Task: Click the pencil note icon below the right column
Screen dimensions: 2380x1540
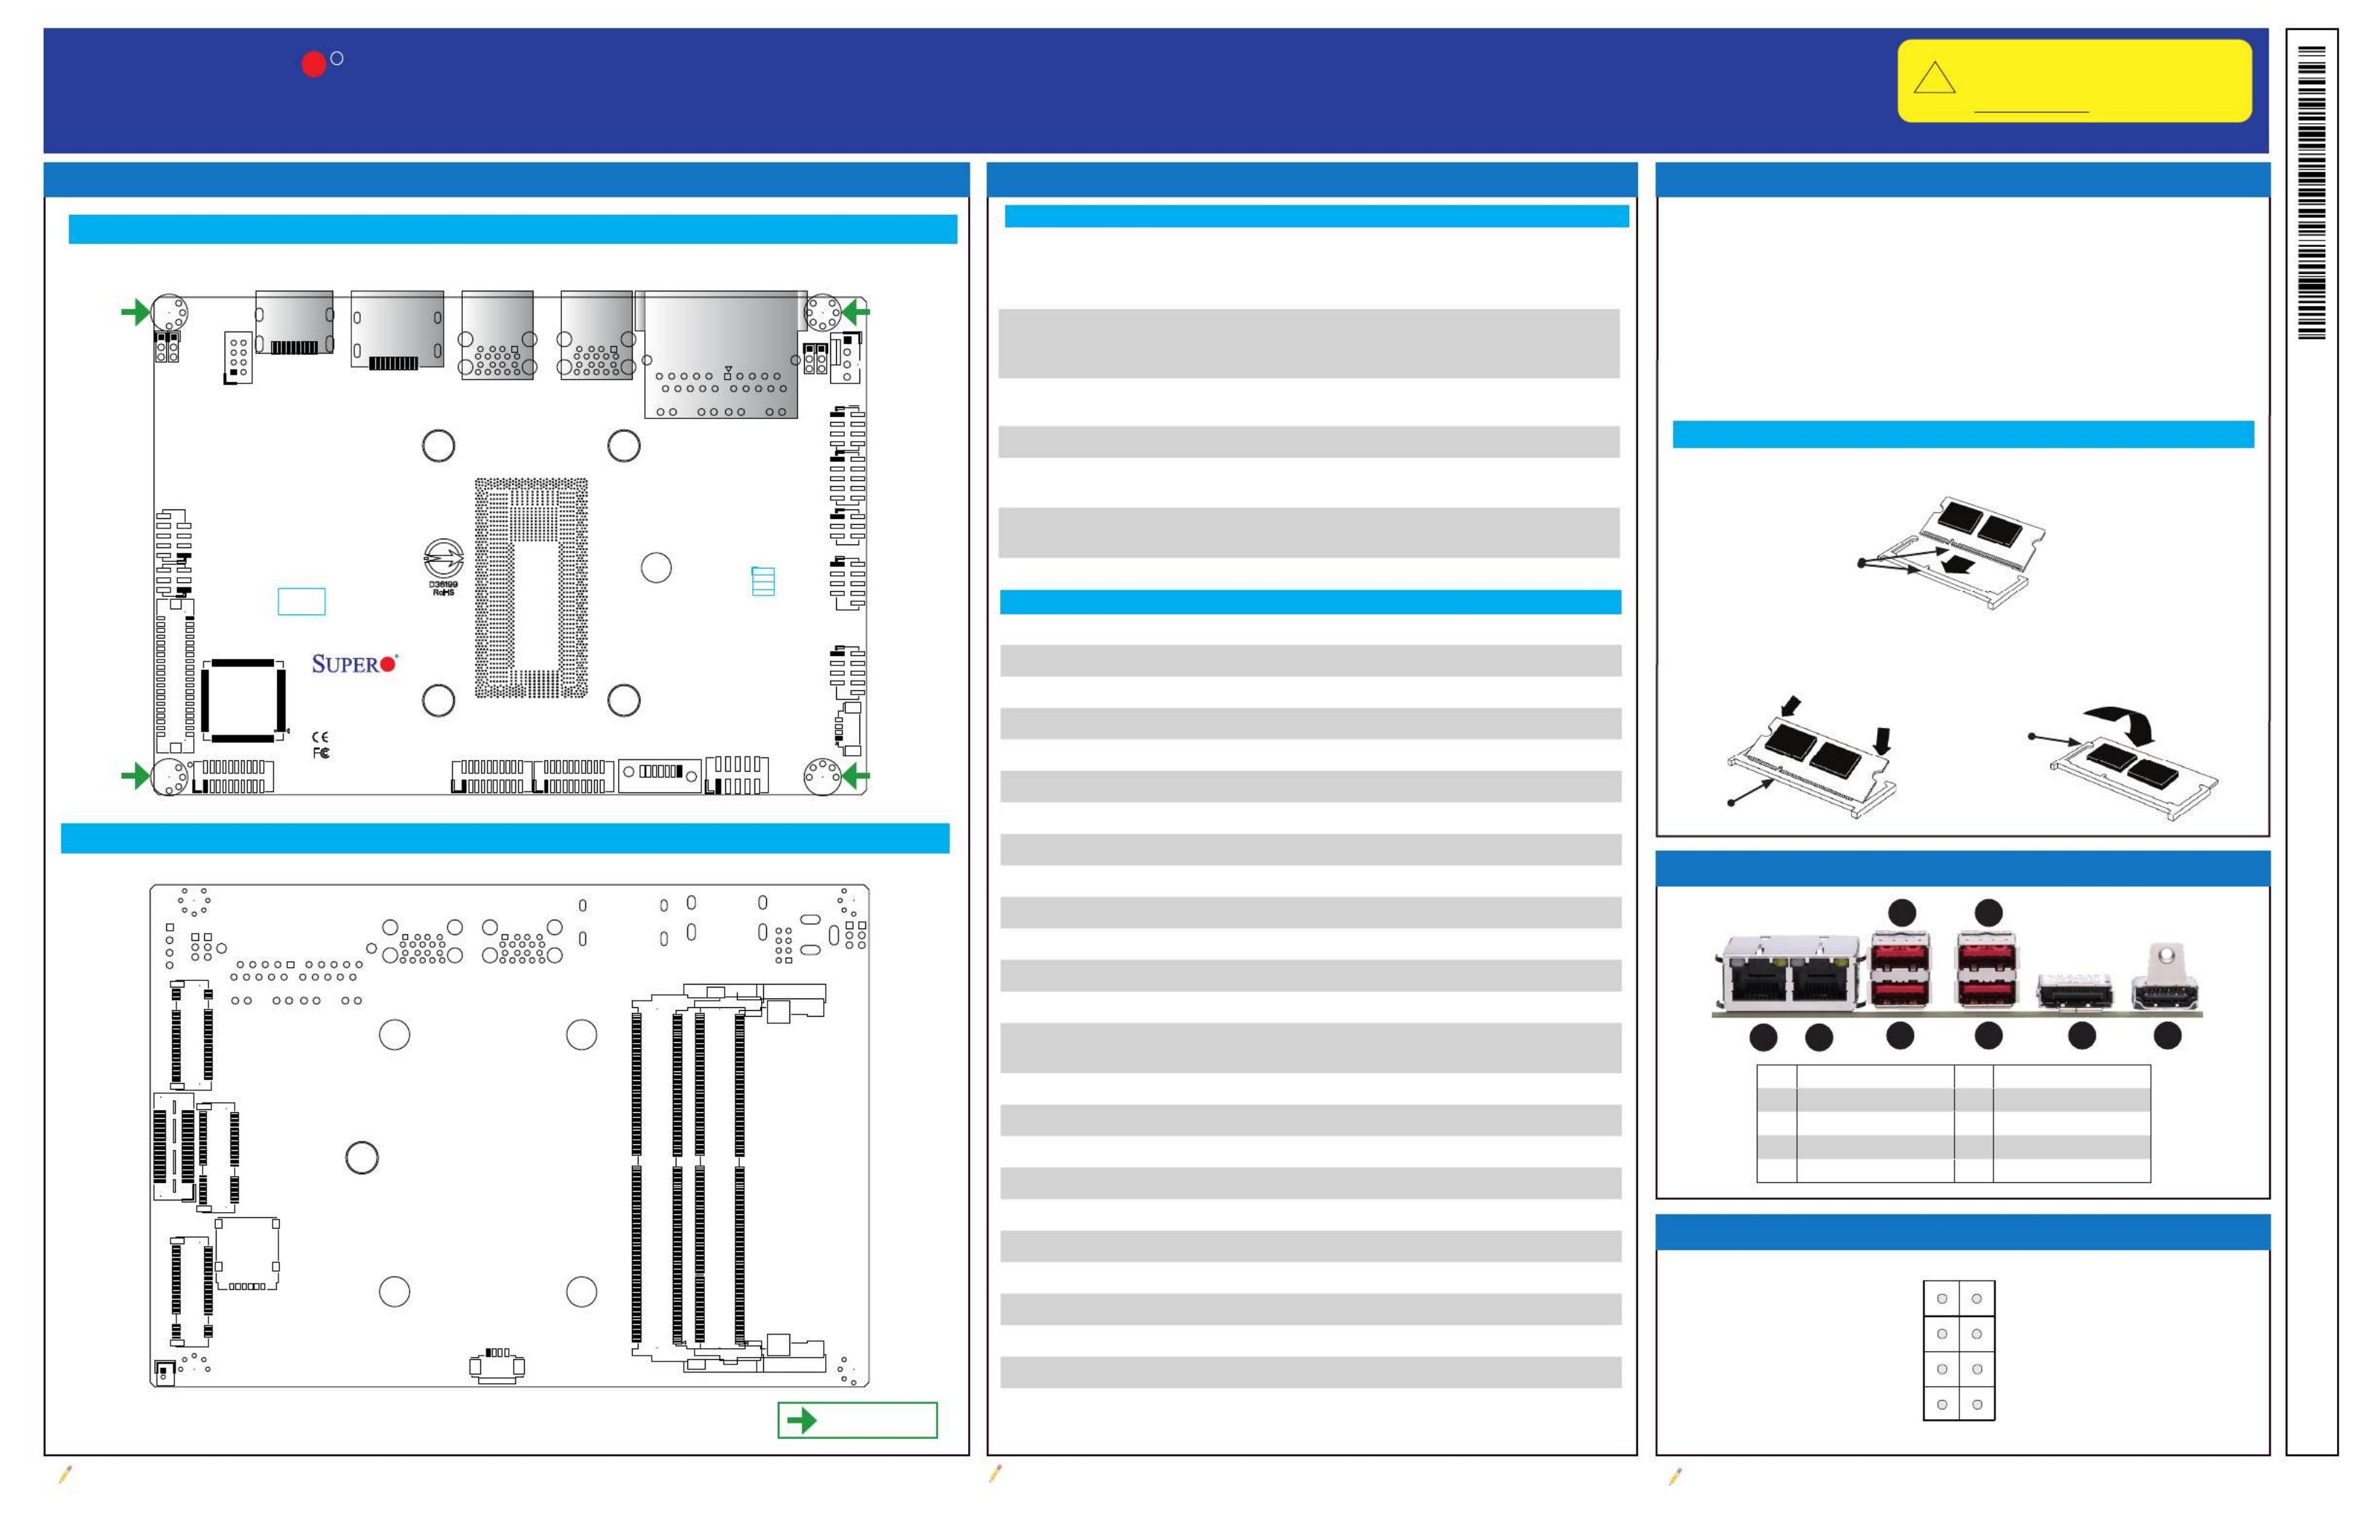Action: click(1676, 1476)
